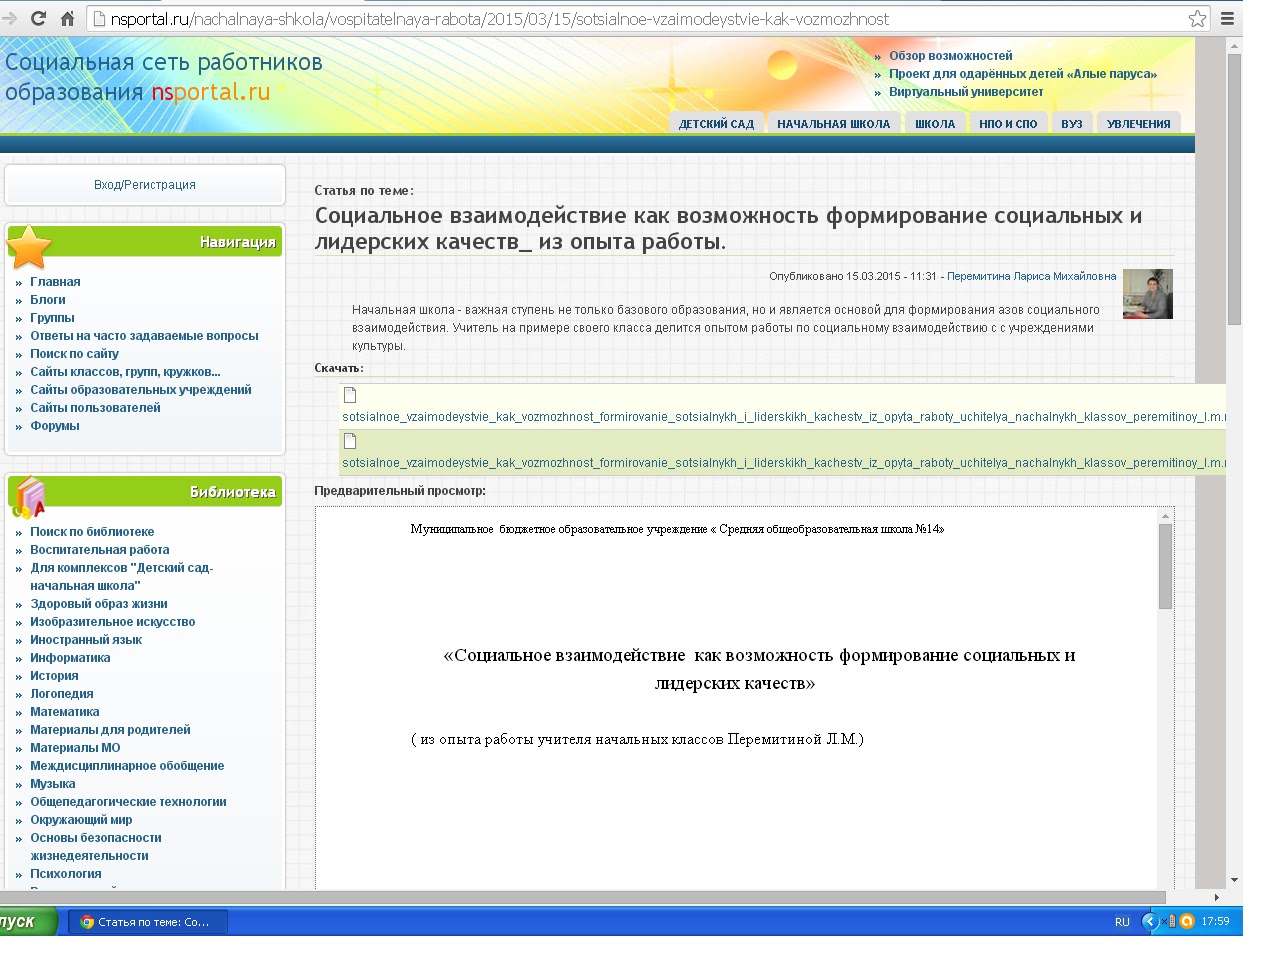Open Здоровый образ жизни section
1280x960 pixels.
coord(99,604)
